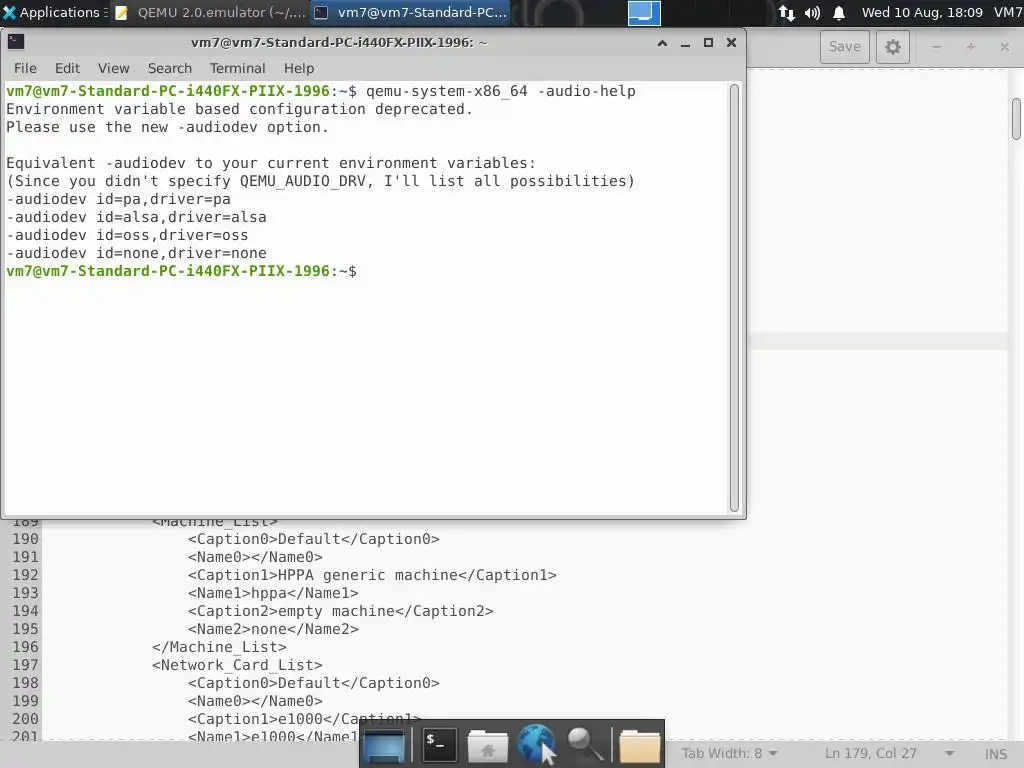
Task: Click the Ln 179, Col 27 status indicator
Action: coord(871,754)
